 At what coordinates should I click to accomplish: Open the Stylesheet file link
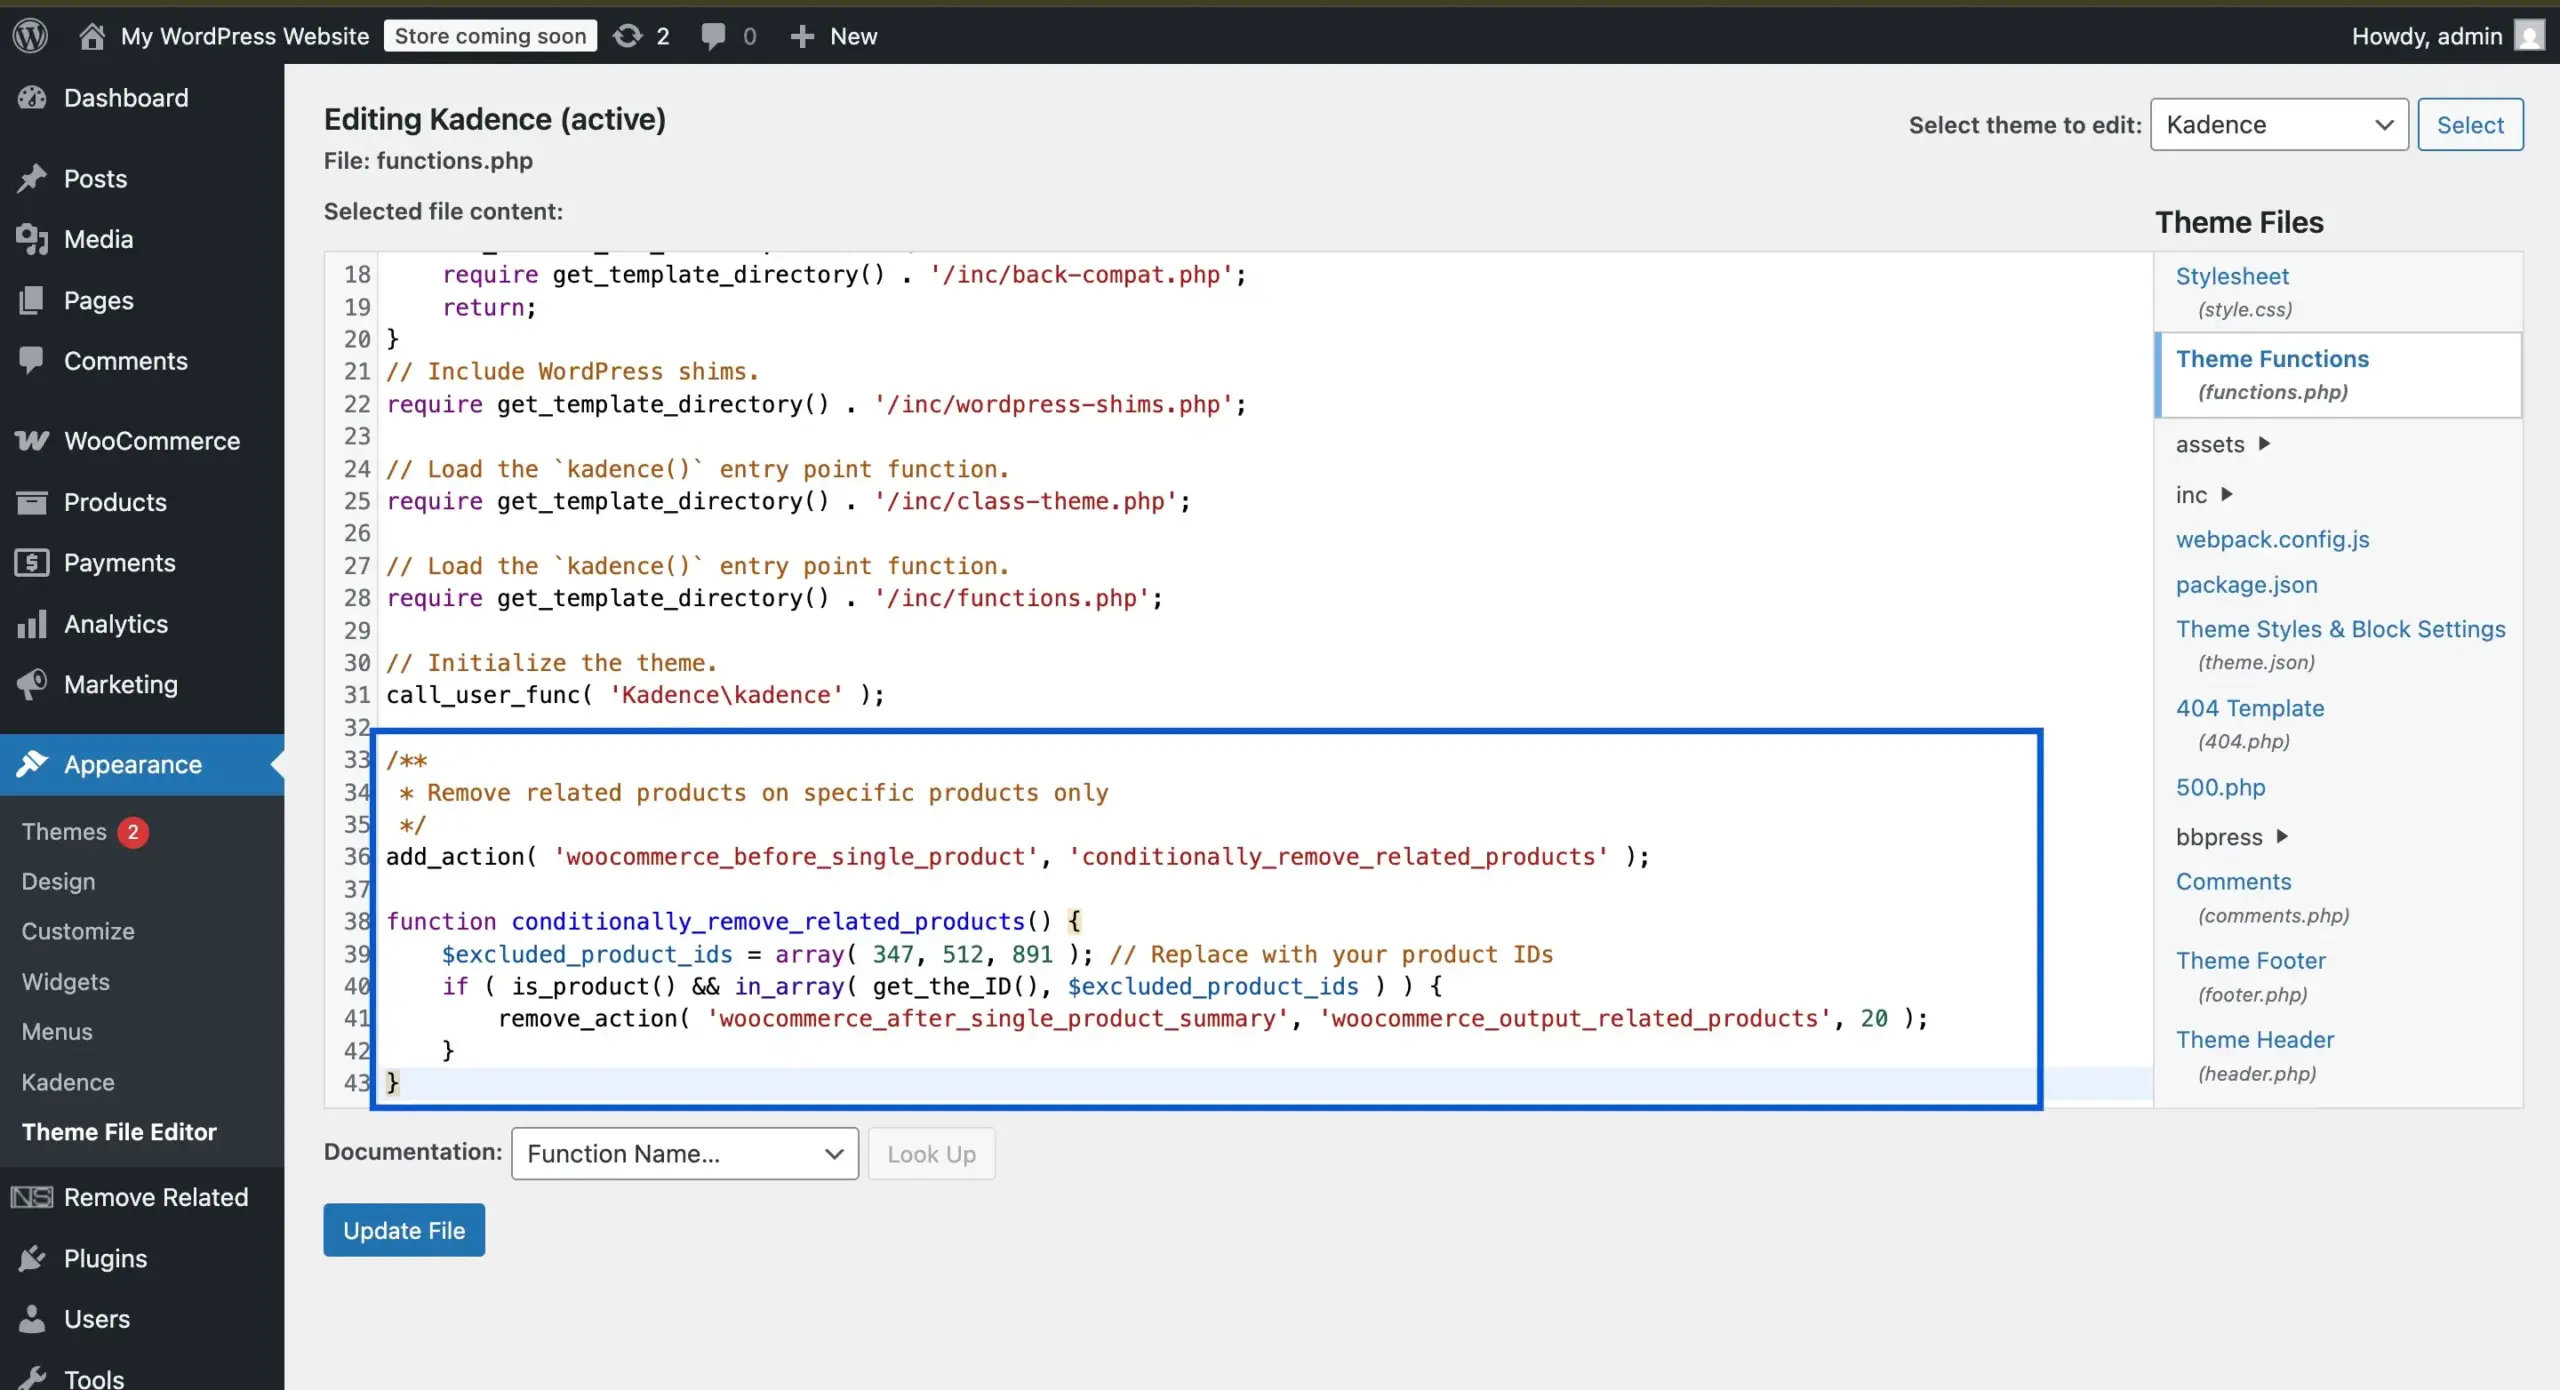[x=2232, y=276]
